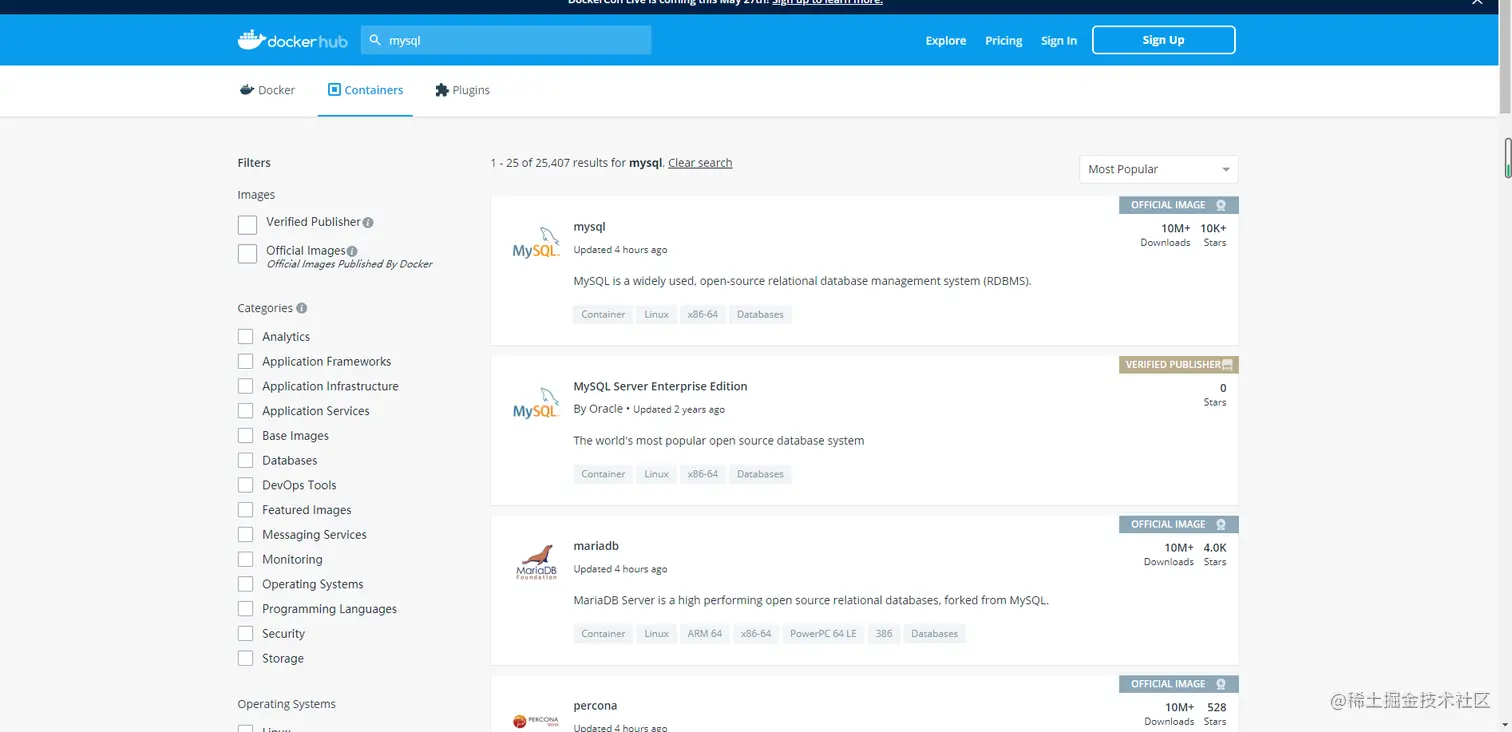Check the Monitoring category
This screenshot has height=732, width=1512.
245,559
